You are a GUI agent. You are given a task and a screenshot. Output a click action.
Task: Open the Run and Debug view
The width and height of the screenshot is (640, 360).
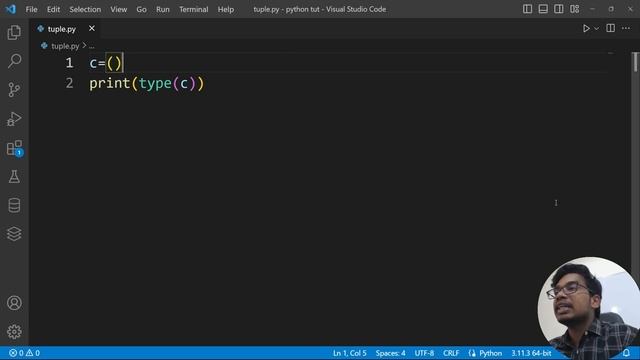pyautogui.click(x=14, y=119)
